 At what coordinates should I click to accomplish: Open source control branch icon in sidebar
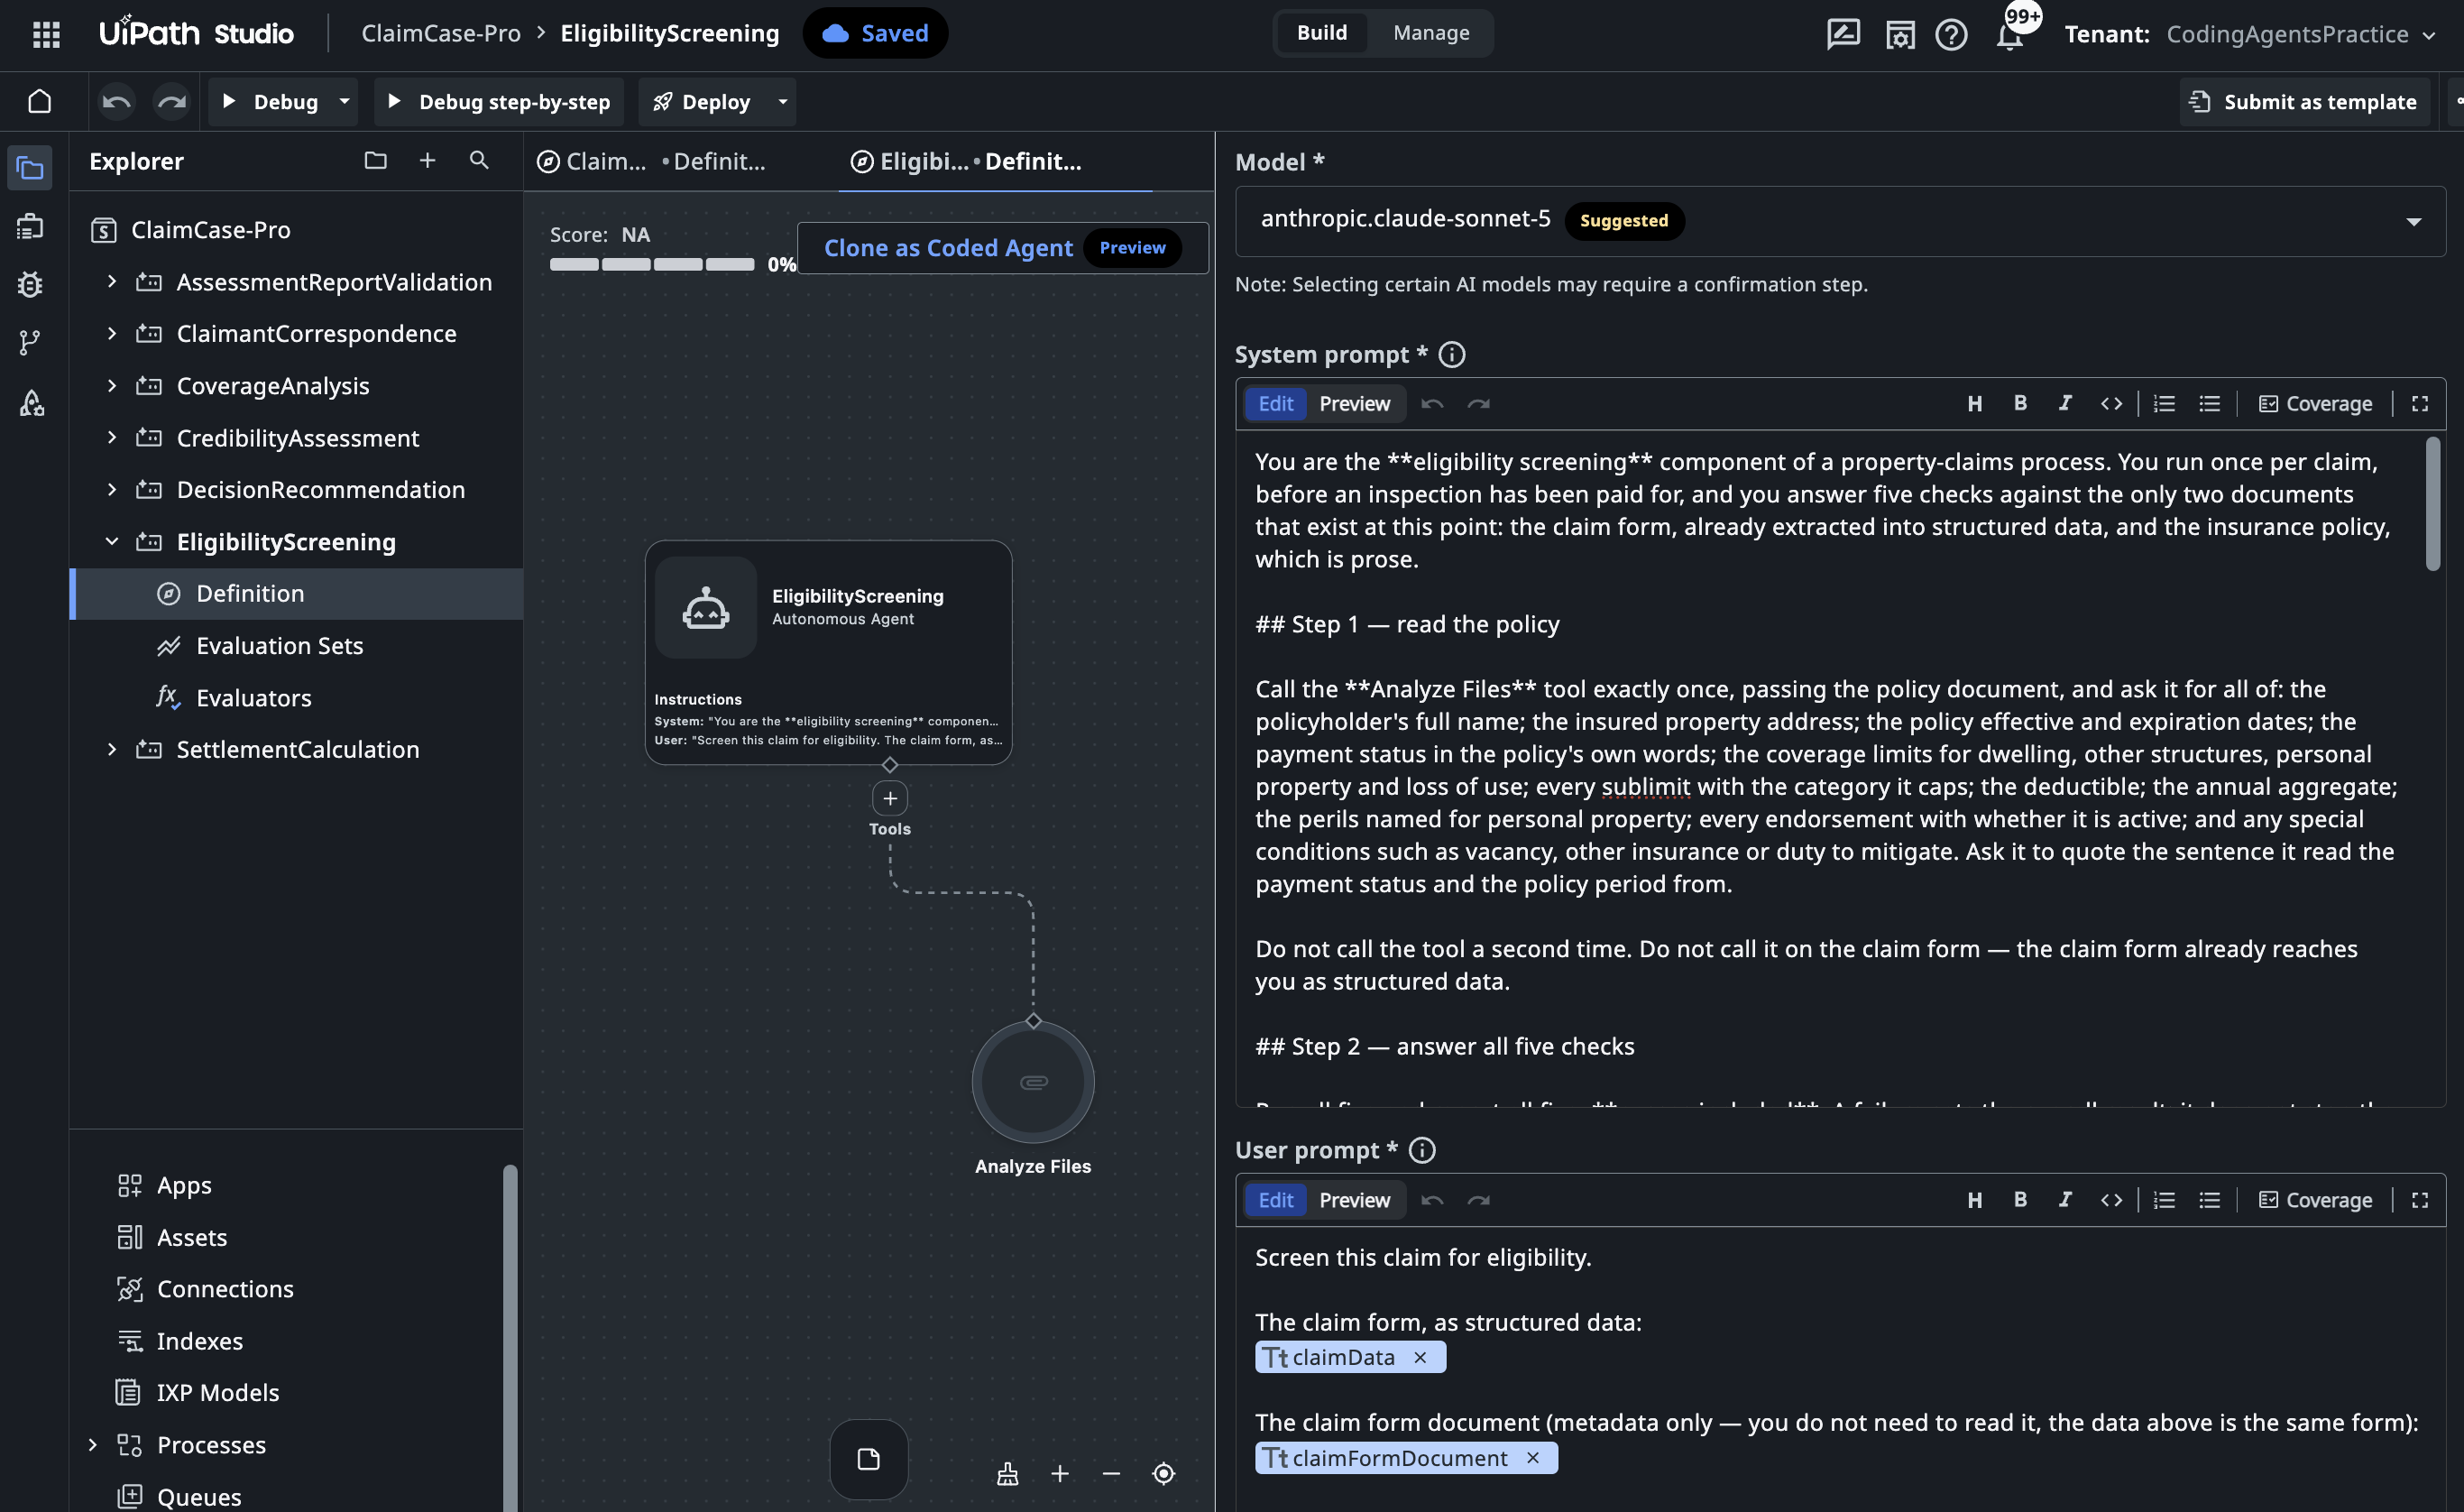coord(30,343)
